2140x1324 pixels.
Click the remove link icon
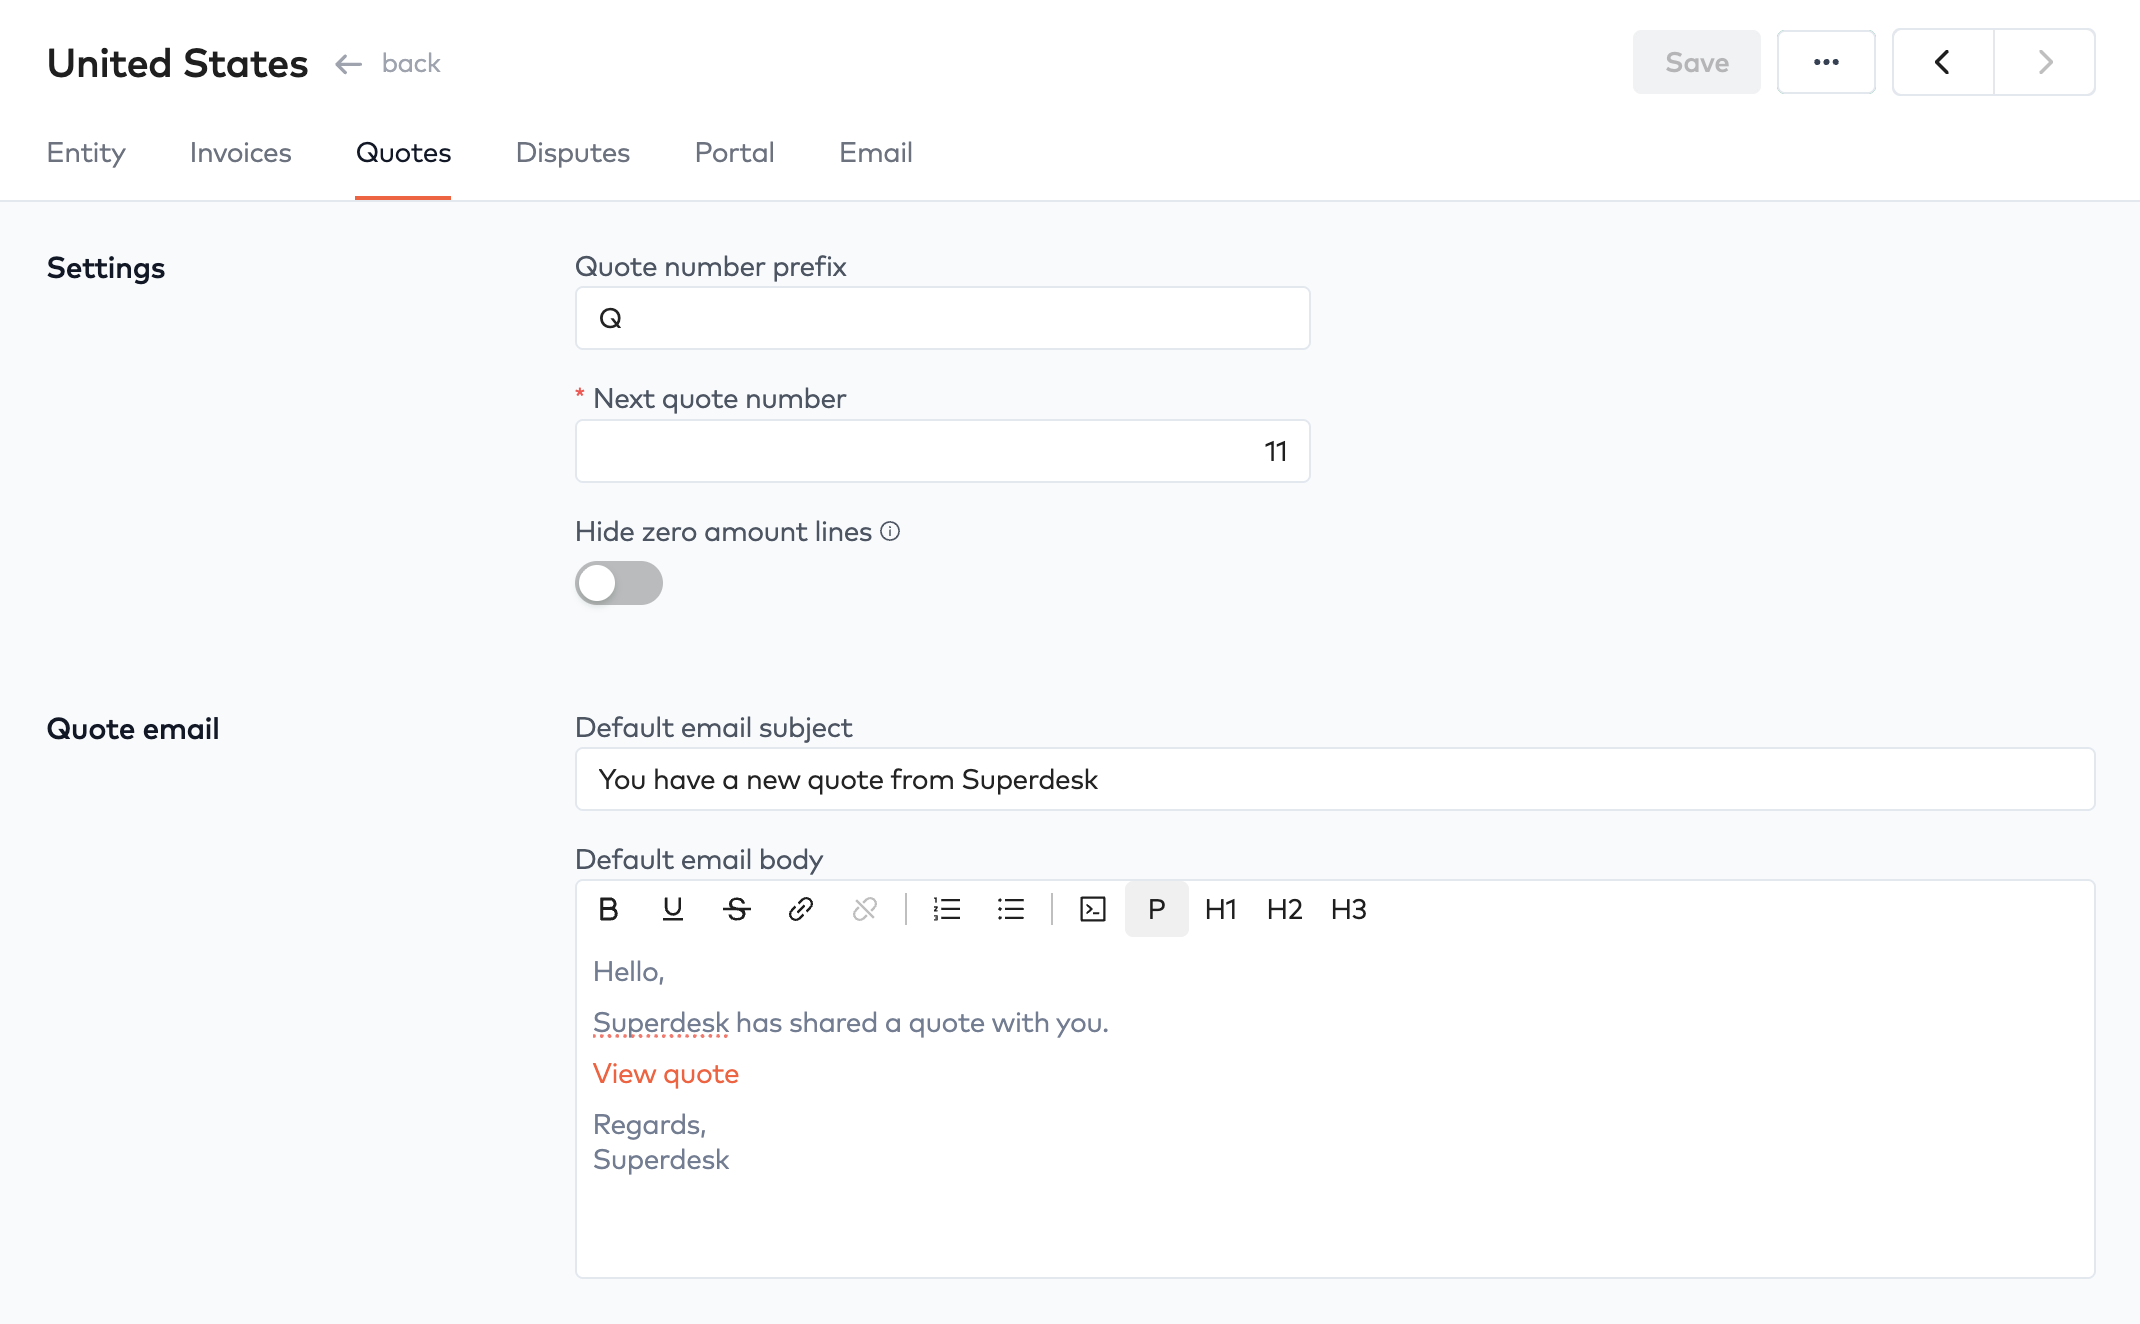point(865,909)
